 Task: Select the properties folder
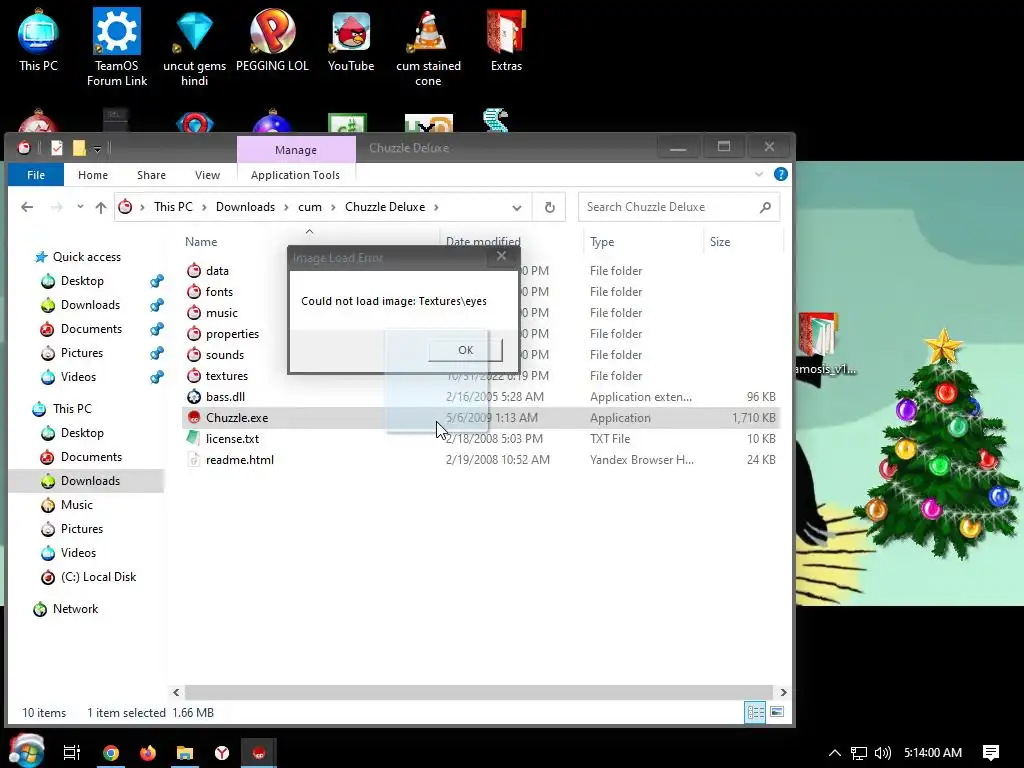[x=232, y=334]
